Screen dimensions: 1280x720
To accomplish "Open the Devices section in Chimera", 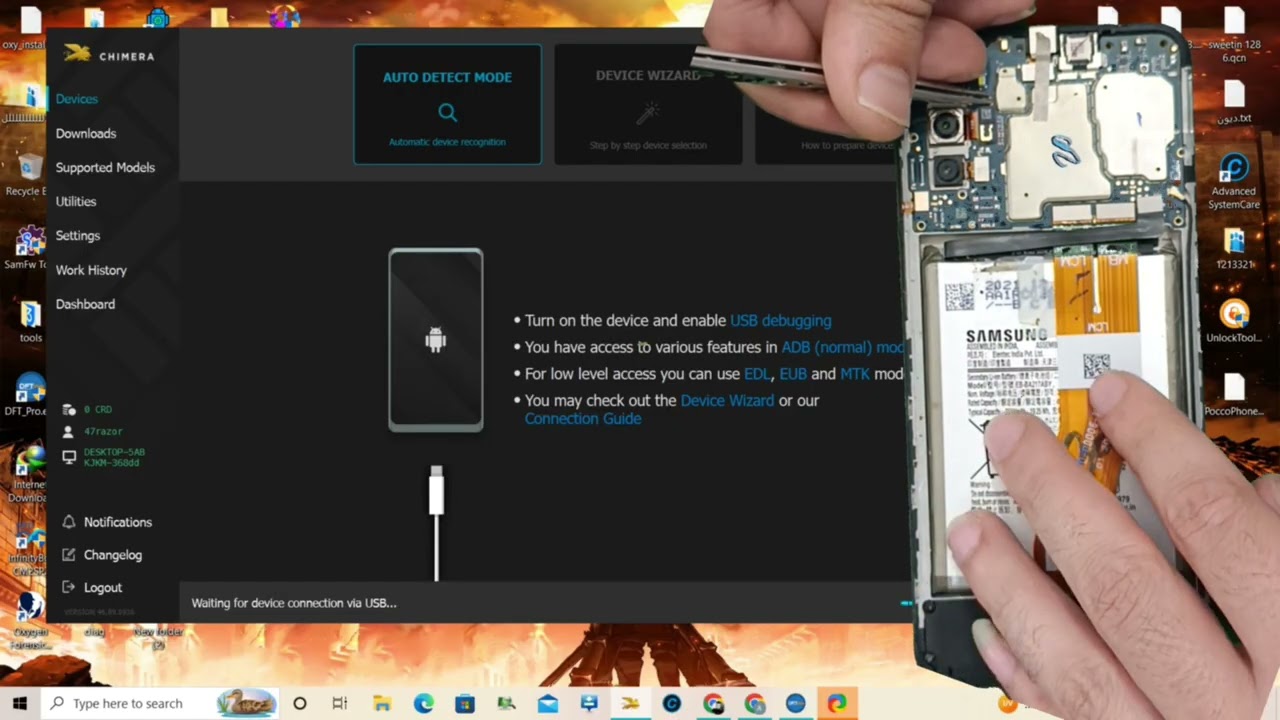I will (77, 99).
